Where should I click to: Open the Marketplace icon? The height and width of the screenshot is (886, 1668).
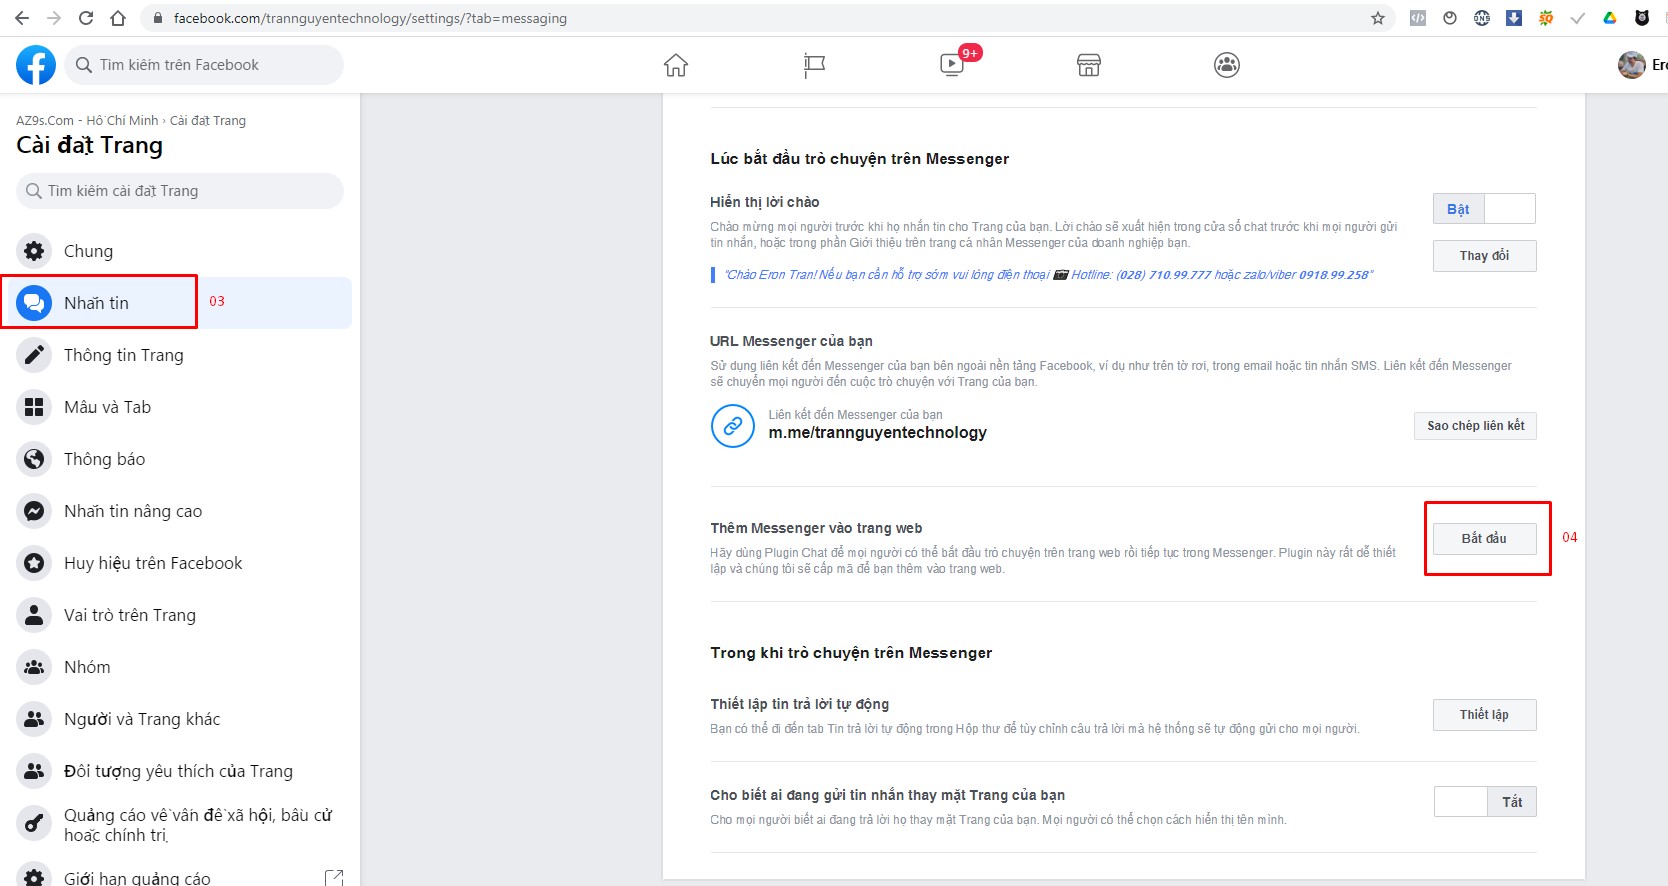[1089, 65]
